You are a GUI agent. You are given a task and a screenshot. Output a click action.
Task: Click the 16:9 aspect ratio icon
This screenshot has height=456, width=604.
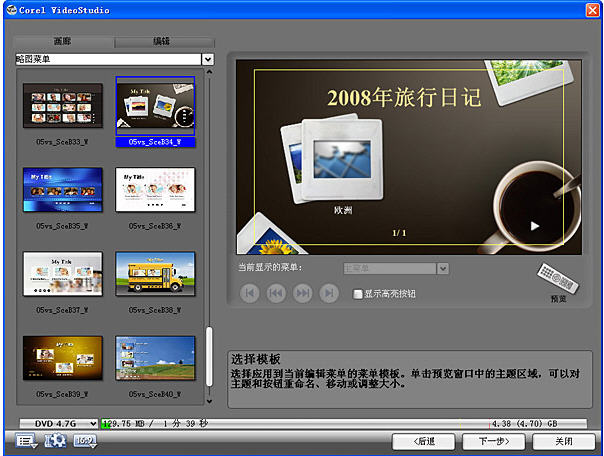coord(85,441)
